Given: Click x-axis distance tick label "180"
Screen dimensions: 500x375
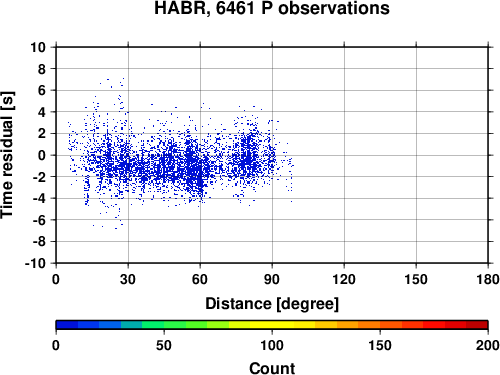Looking at the screenshot, I should click(488, 279).
